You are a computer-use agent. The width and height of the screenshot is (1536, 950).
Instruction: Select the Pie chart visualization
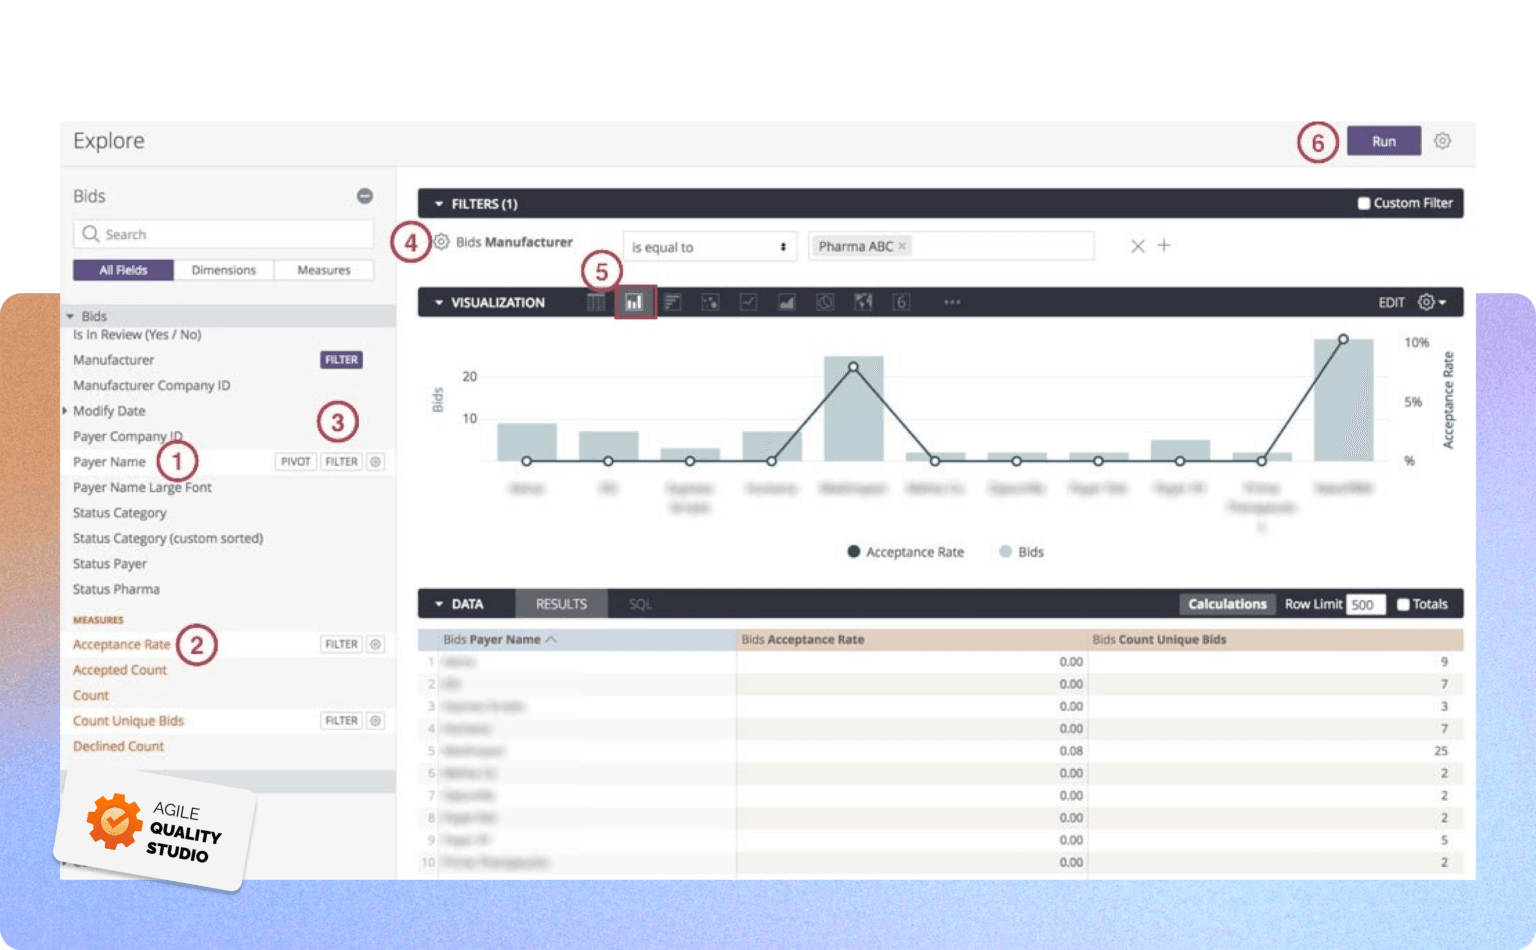coord(824,302)
